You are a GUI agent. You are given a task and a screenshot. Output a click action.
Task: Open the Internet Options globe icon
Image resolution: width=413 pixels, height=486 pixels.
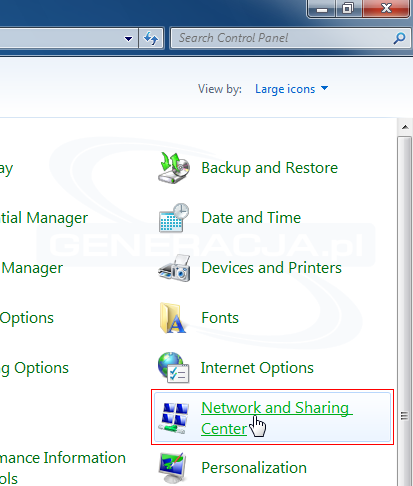[173, 368]
